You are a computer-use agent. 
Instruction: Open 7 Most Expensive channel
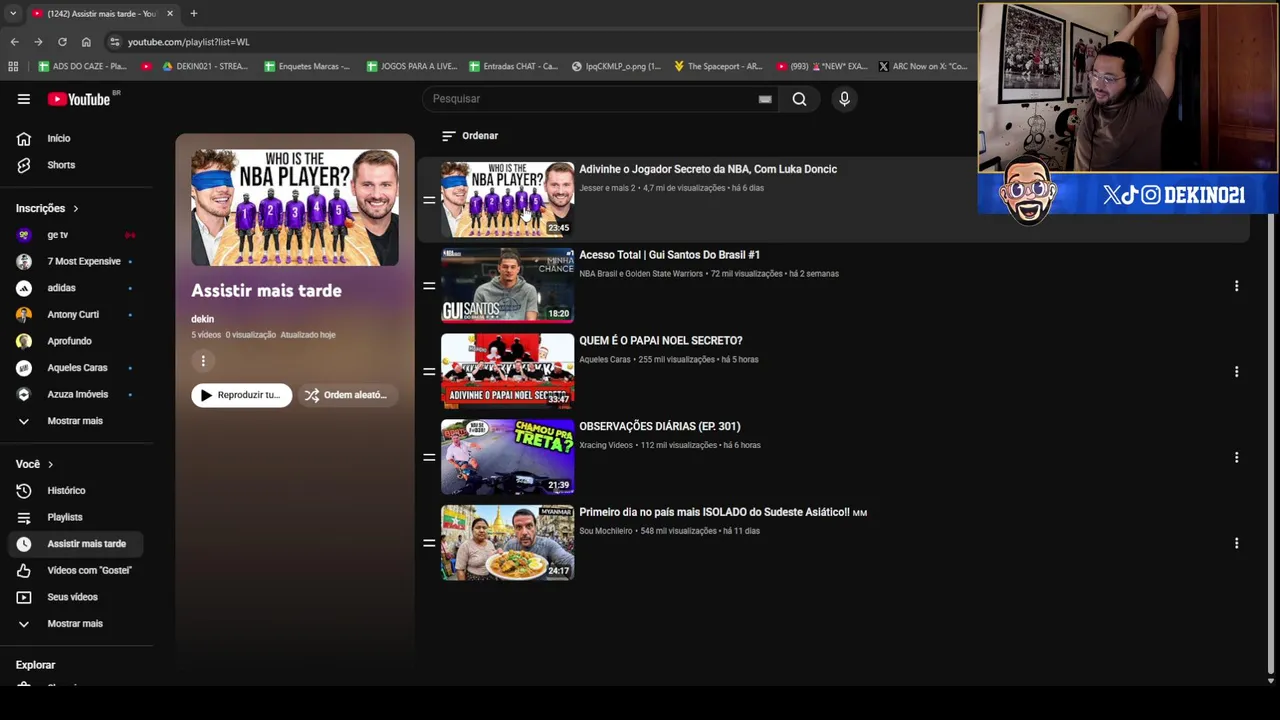point(76,261)
